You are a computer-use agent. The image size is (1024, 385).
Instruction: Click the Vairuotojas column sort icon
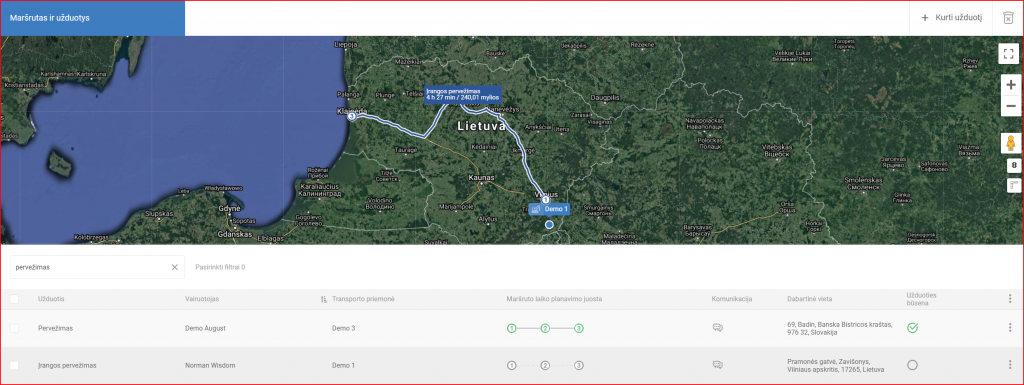(323, 299)
